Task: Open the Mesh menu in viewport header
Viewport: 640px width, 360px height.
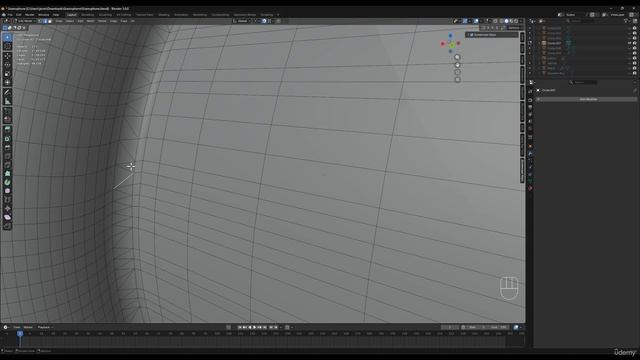Action: tap(90, 21)
